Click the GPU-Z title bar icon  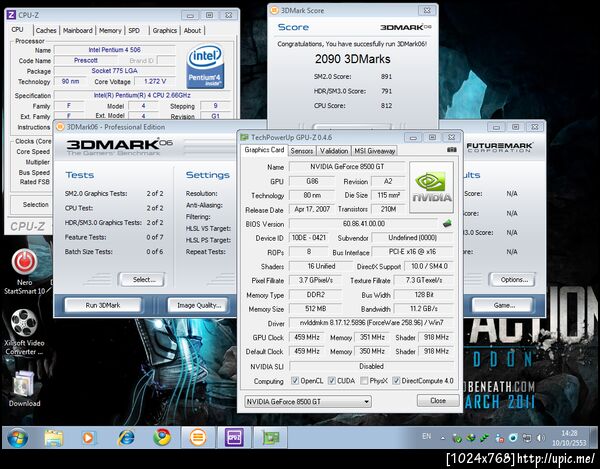(244, 137)
